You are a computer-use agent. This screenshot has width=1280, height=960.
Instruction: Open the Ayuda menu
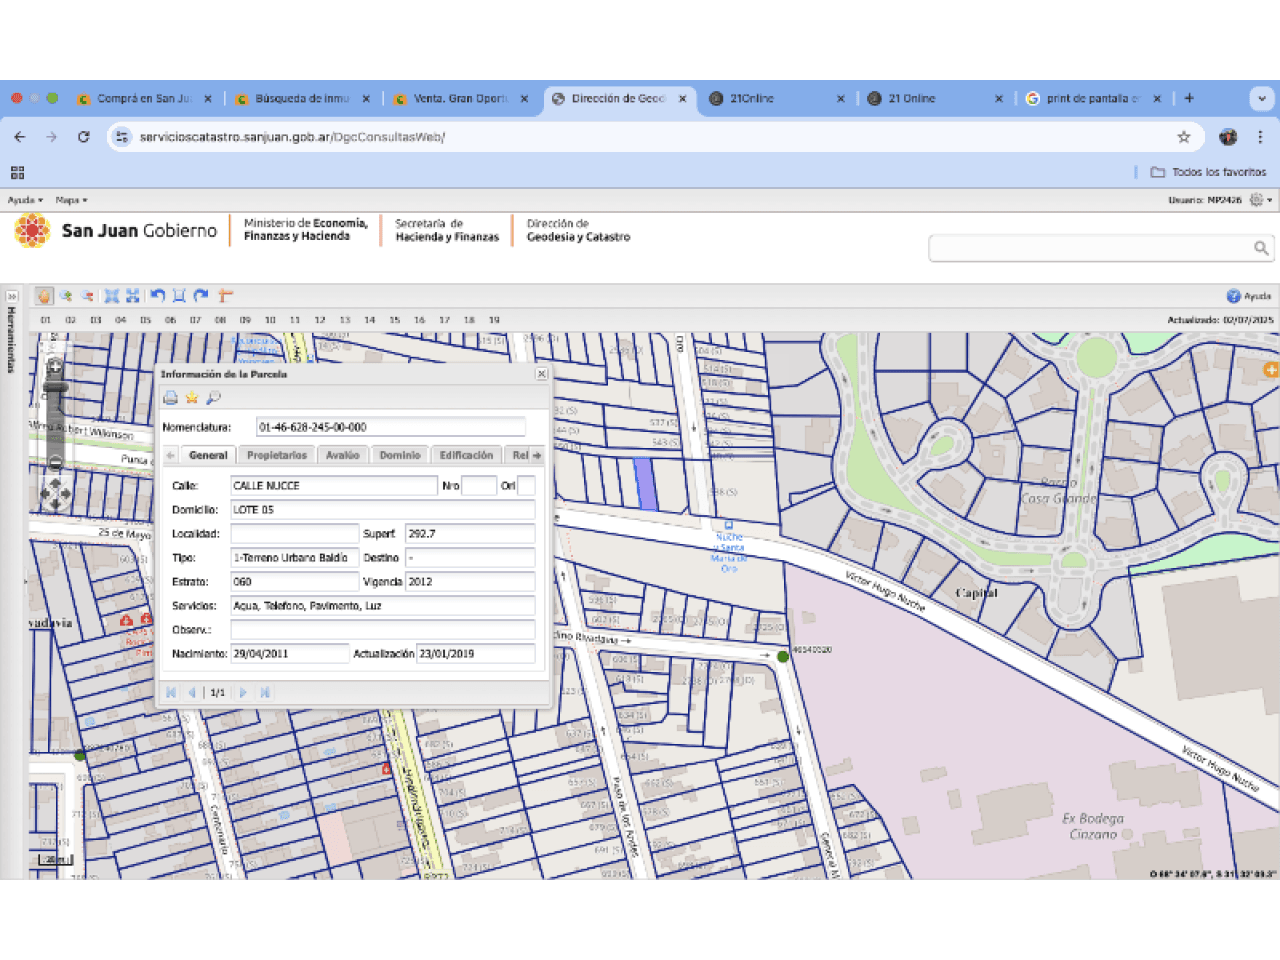point(25,200)
